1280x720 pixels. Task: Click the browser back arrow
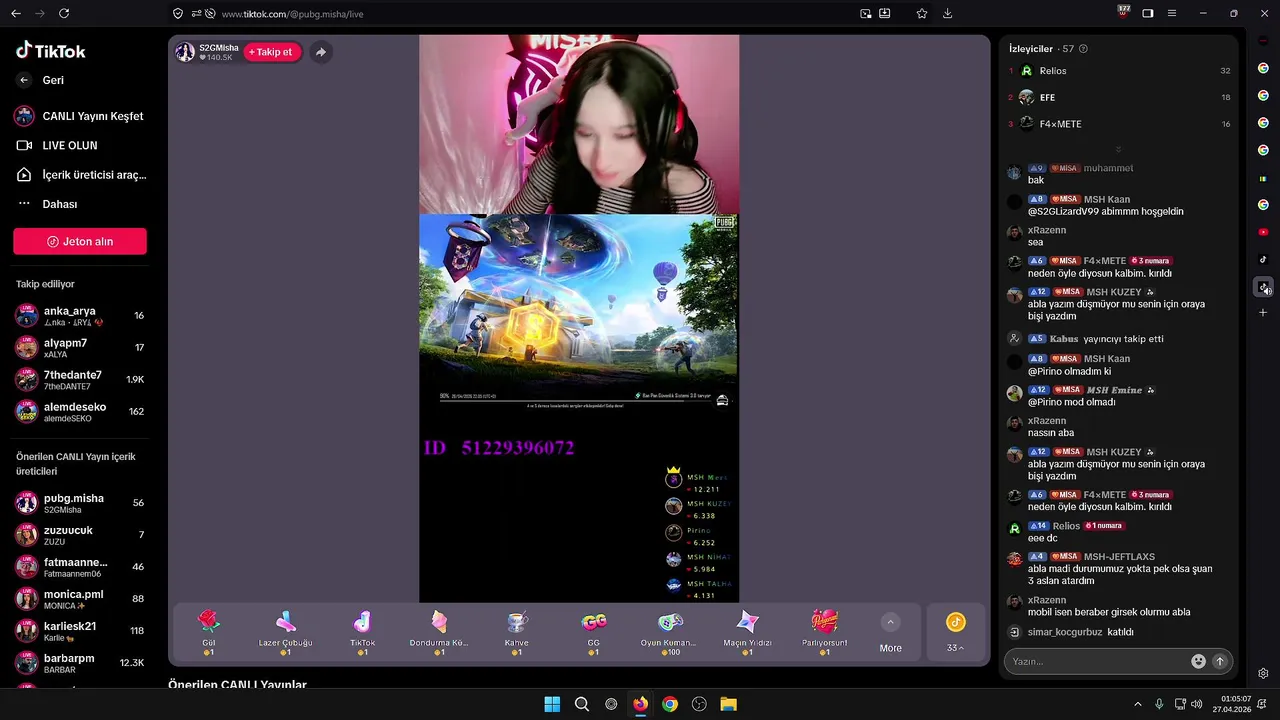click(x=16, y=13)
